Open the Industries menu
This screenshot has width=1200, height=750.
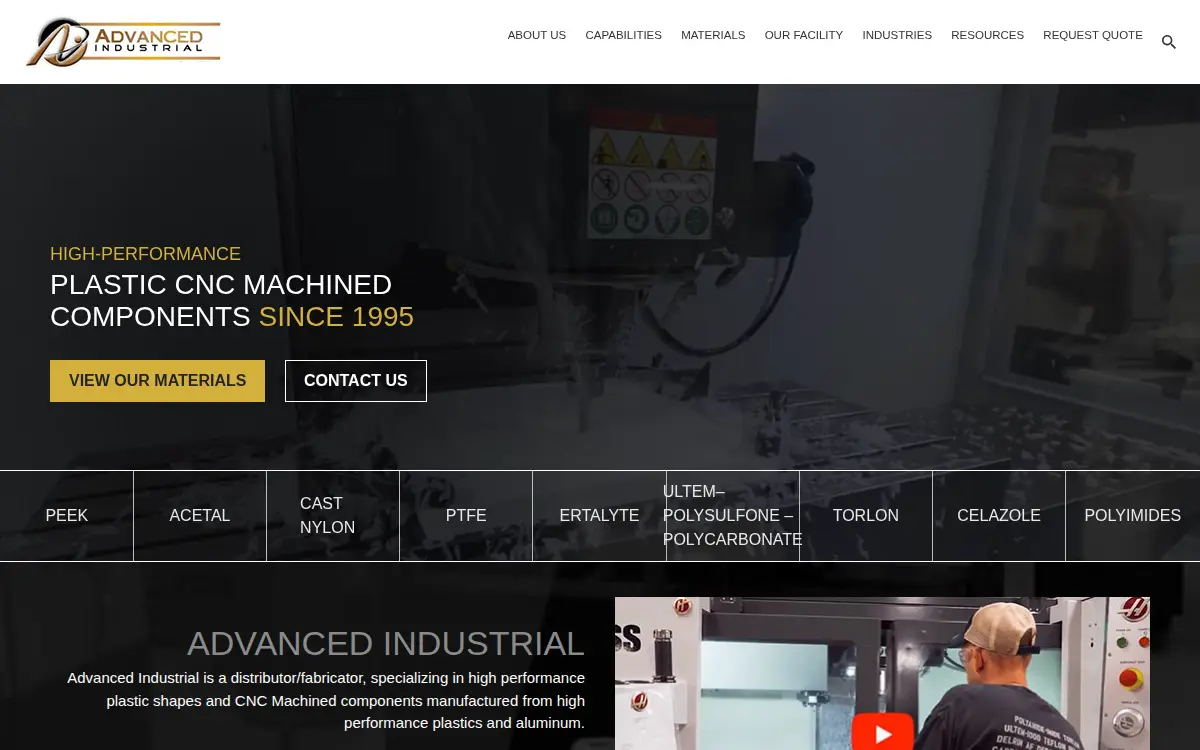(x=897, y=35)
